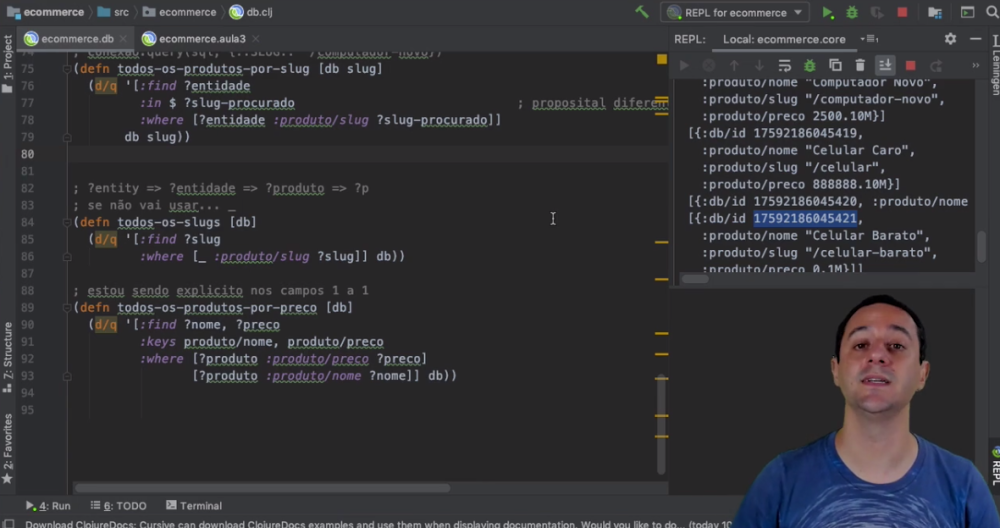
Task: Toggle soft-wrap in REPL toolbar
Action: [x=784, y=65]
